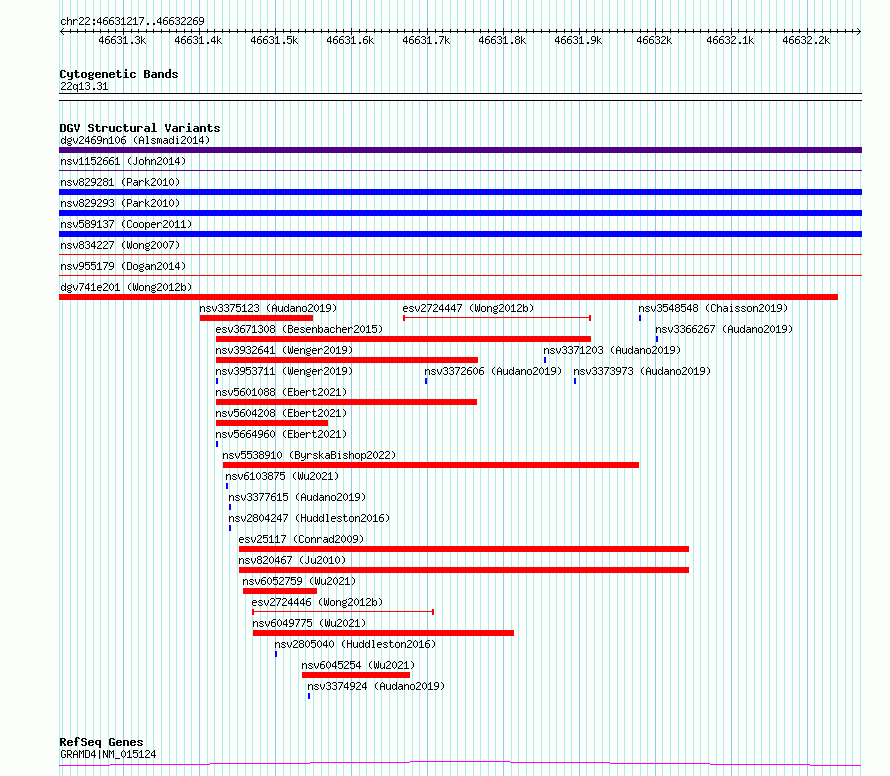Click the dgv2469n106 (Alsmadi2014) variant label
Screen dimensions: 890x776
point(135,140)
